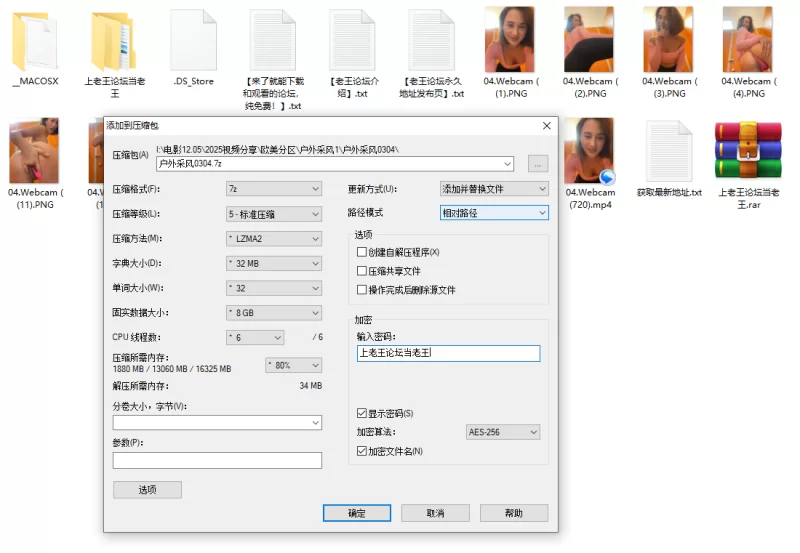The height and width of the screenshot is (553, 800).
Task: Open the CPU 线程数 dropdown
Action: click(255, 337)
